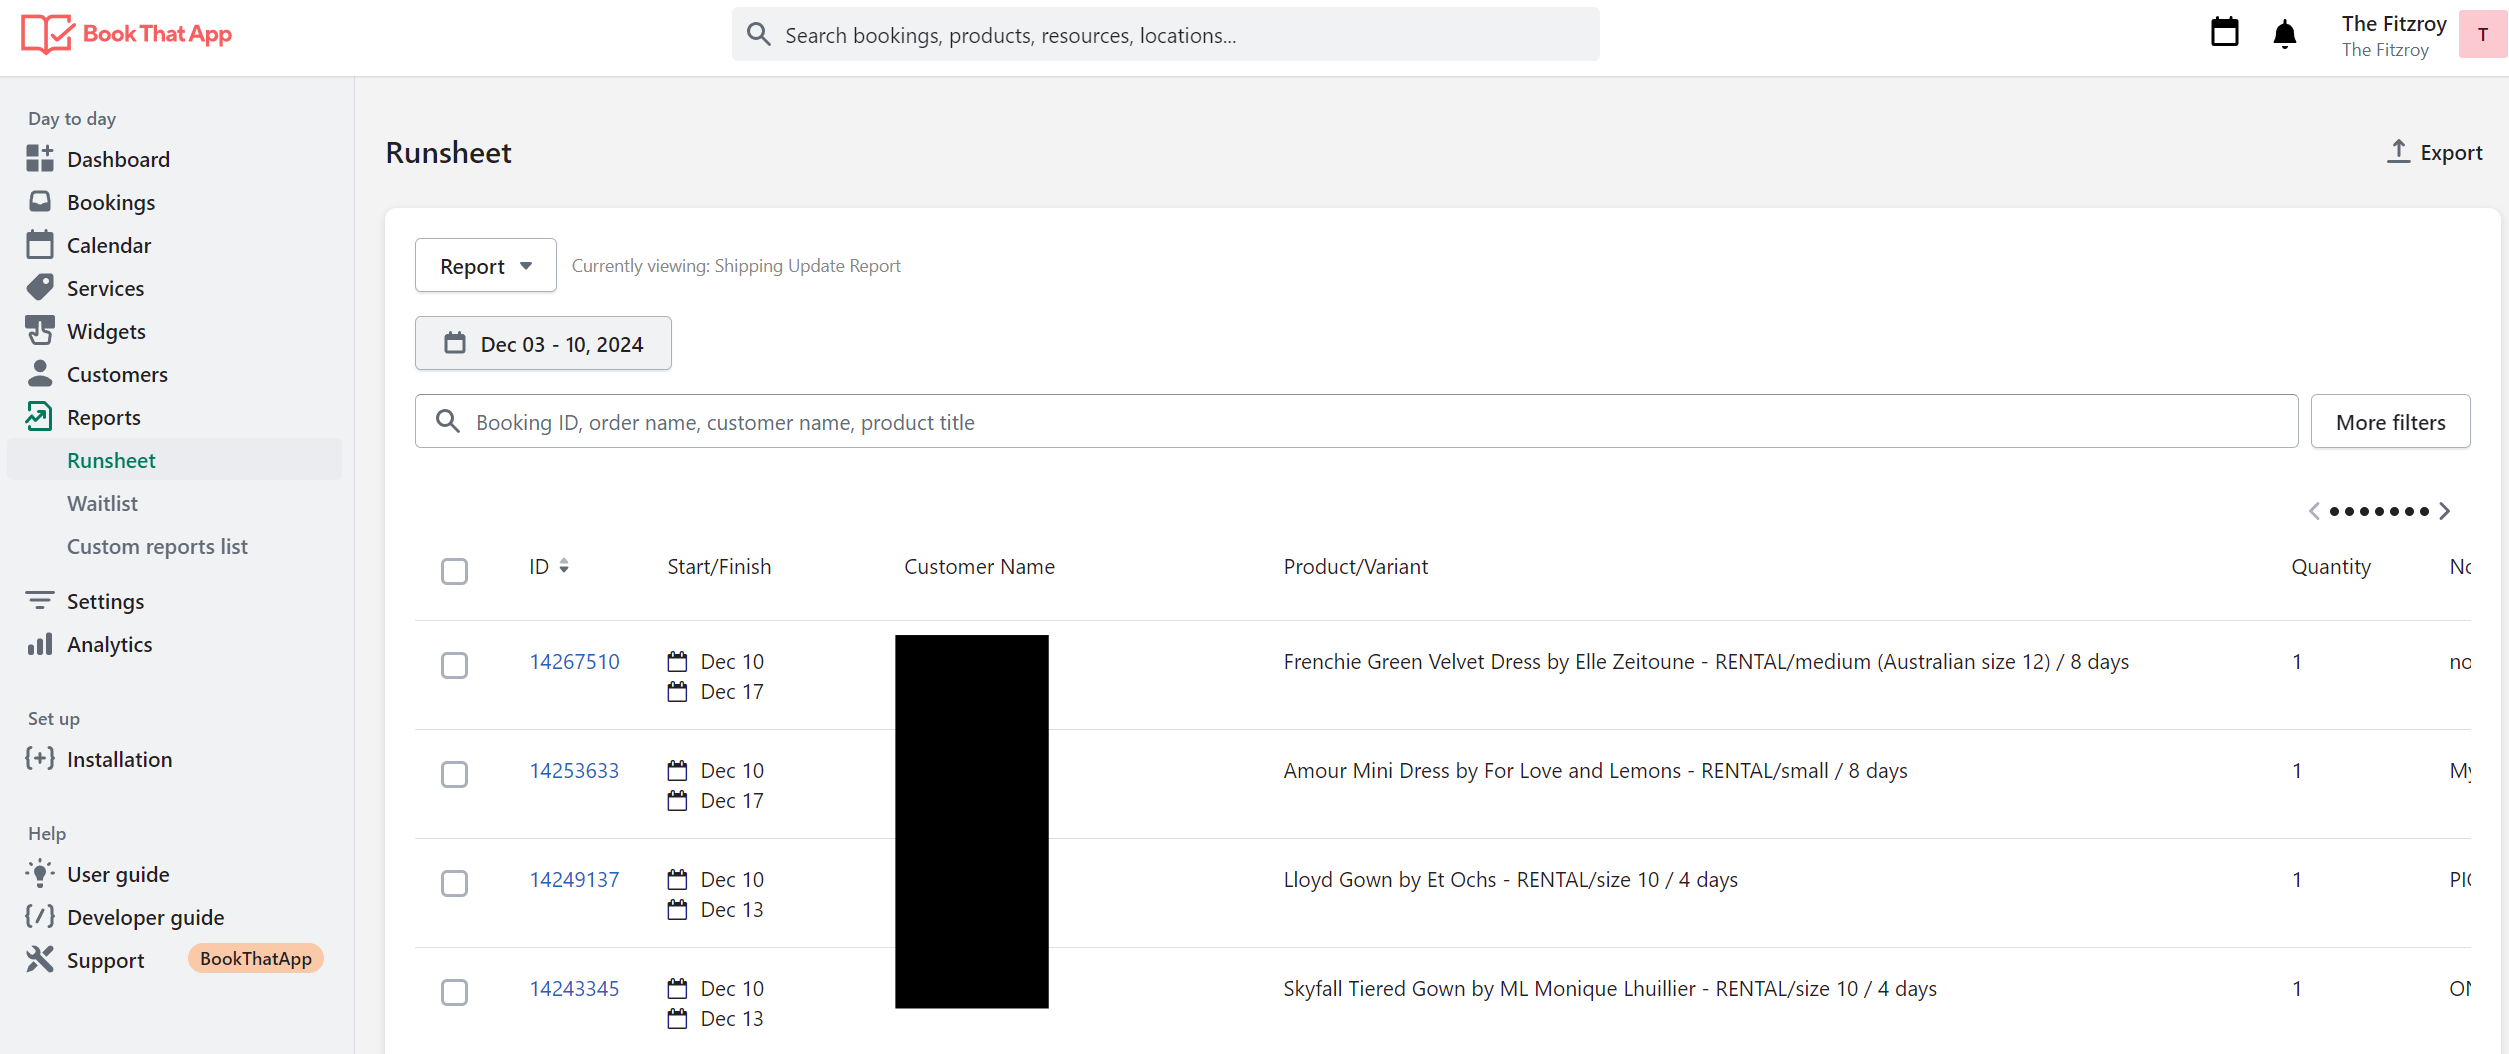Click the Export upload icon

(x=2398, y=152)
